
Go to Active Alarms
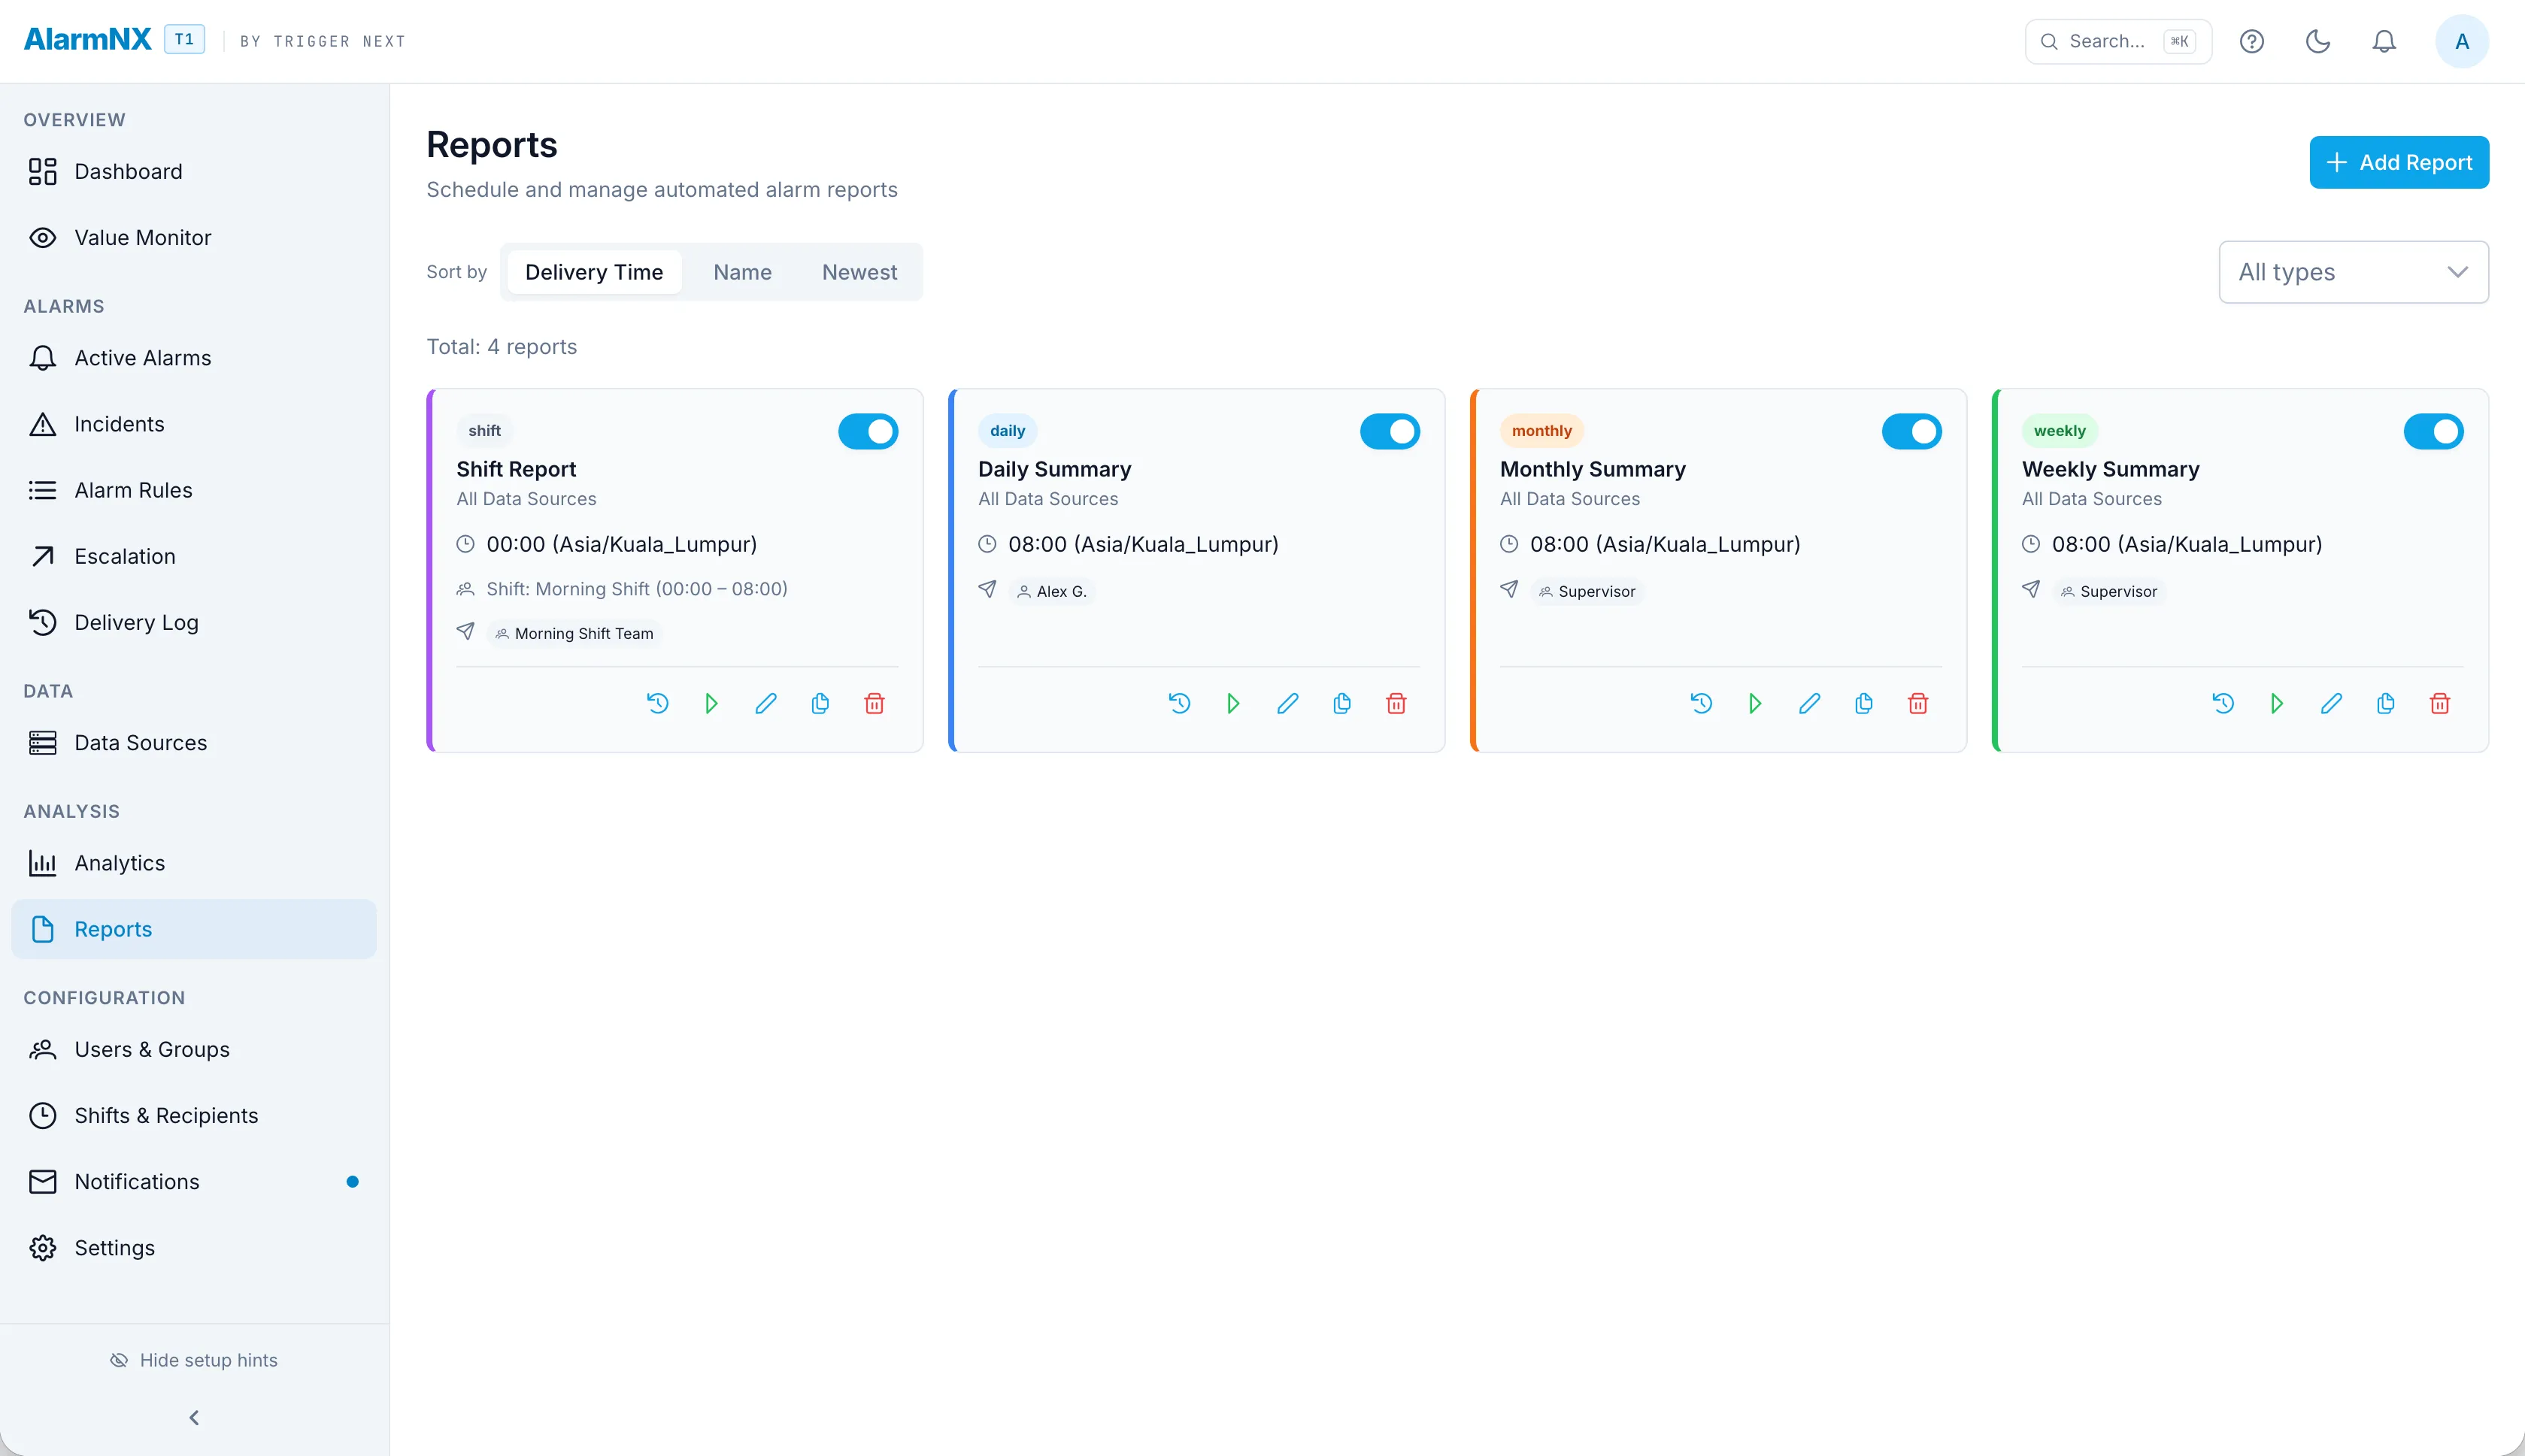(x=194, y=358)
